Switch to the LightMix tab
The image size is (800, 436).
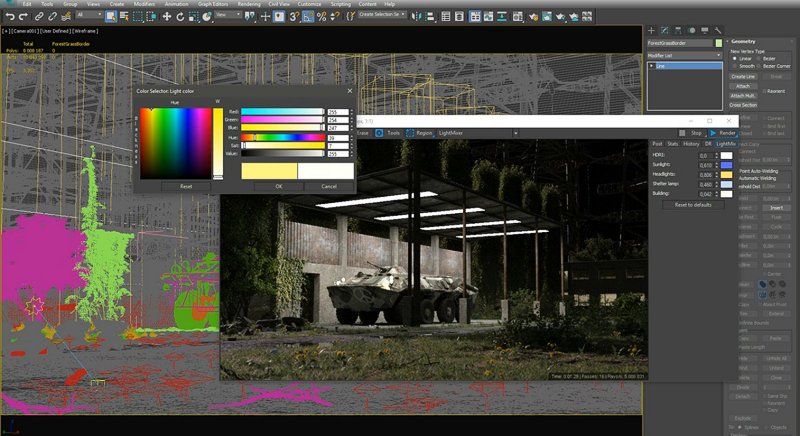pyautogui.click(x=726, y=144)
